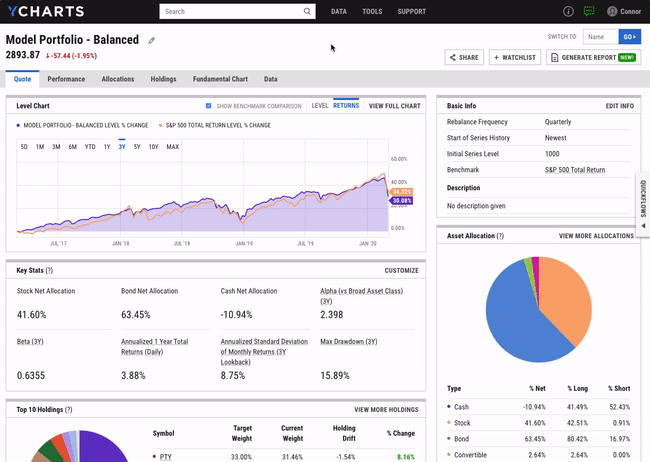Click the Connor user avatar icon

click(x=612, y=11)
